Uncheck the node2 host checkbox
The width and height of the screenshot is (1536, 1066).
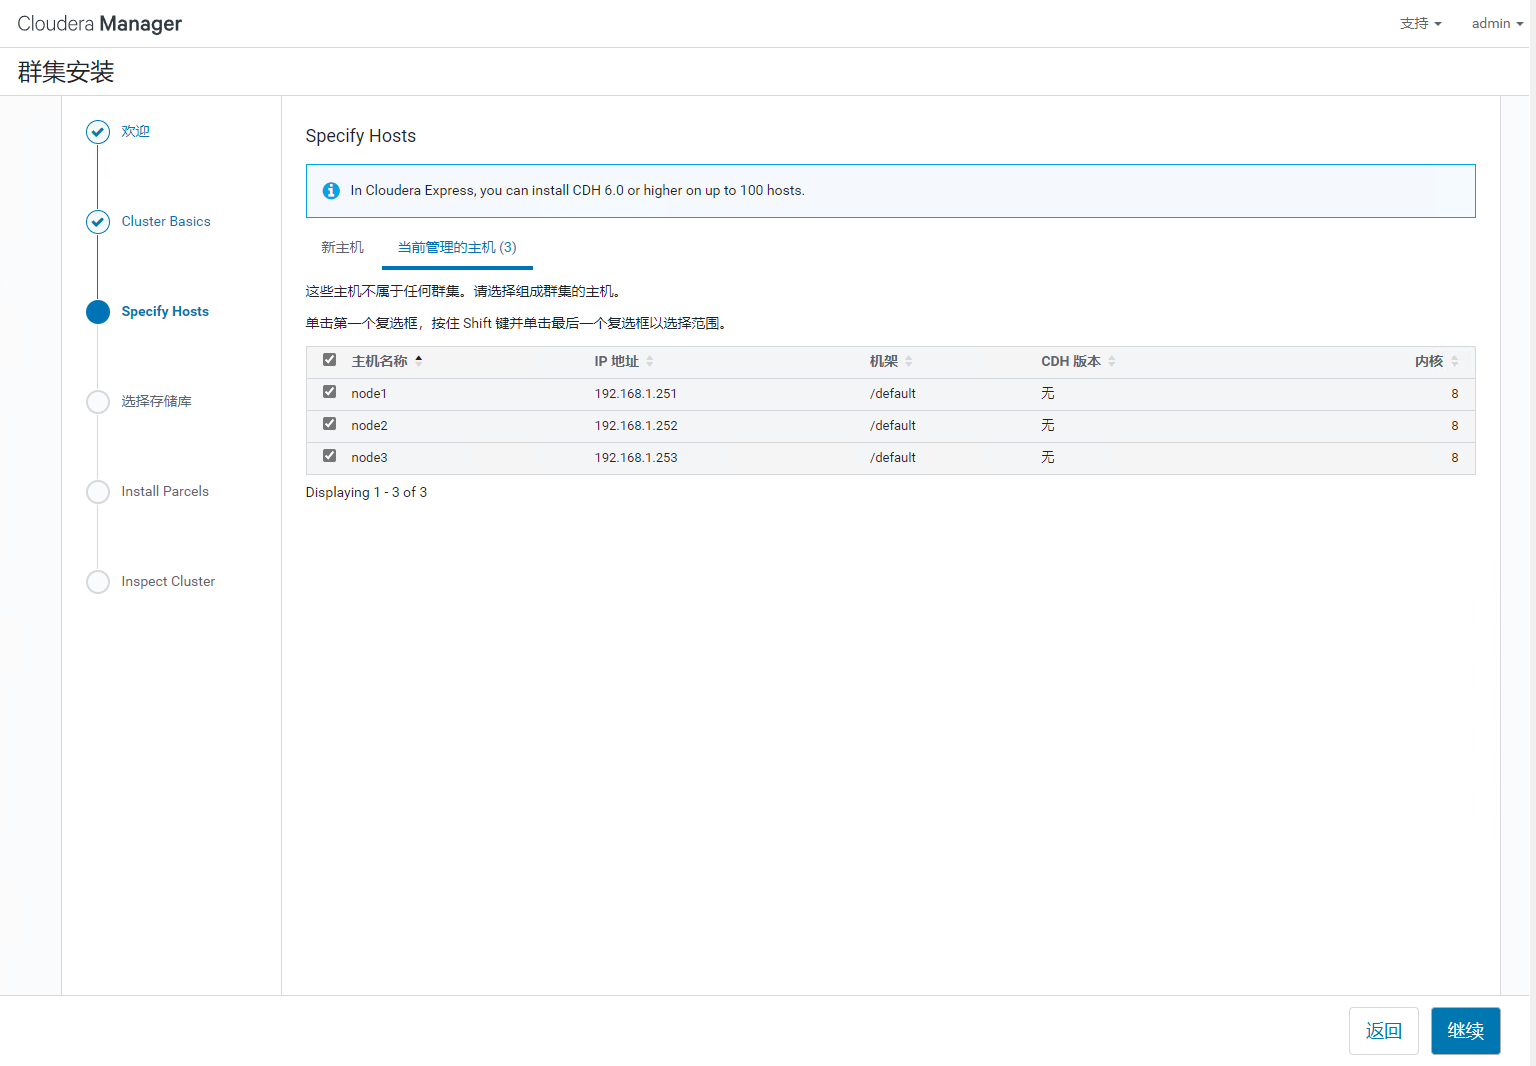(x=330, y=424)
